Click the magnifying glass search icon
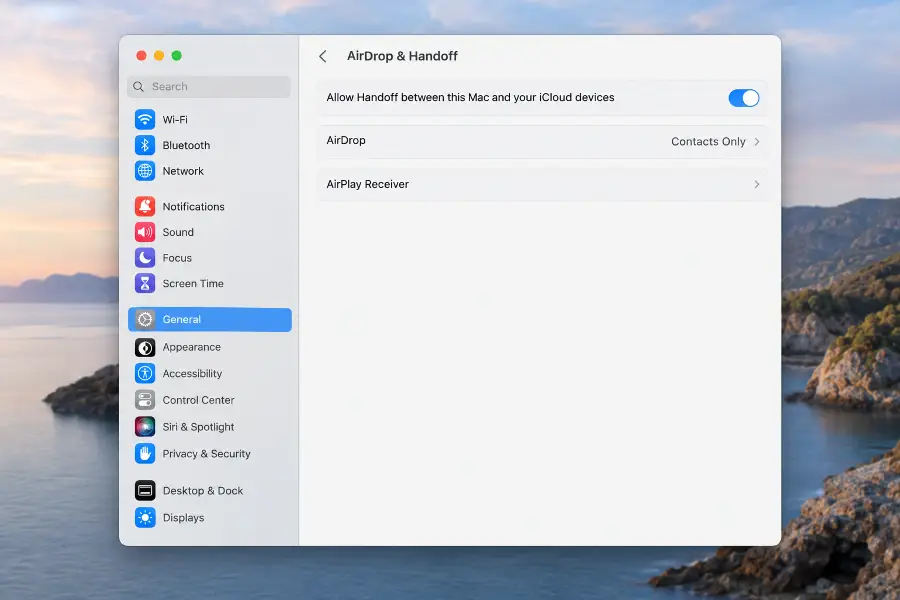This screenshot has height=600, width=900. click(x=138, y=87)
